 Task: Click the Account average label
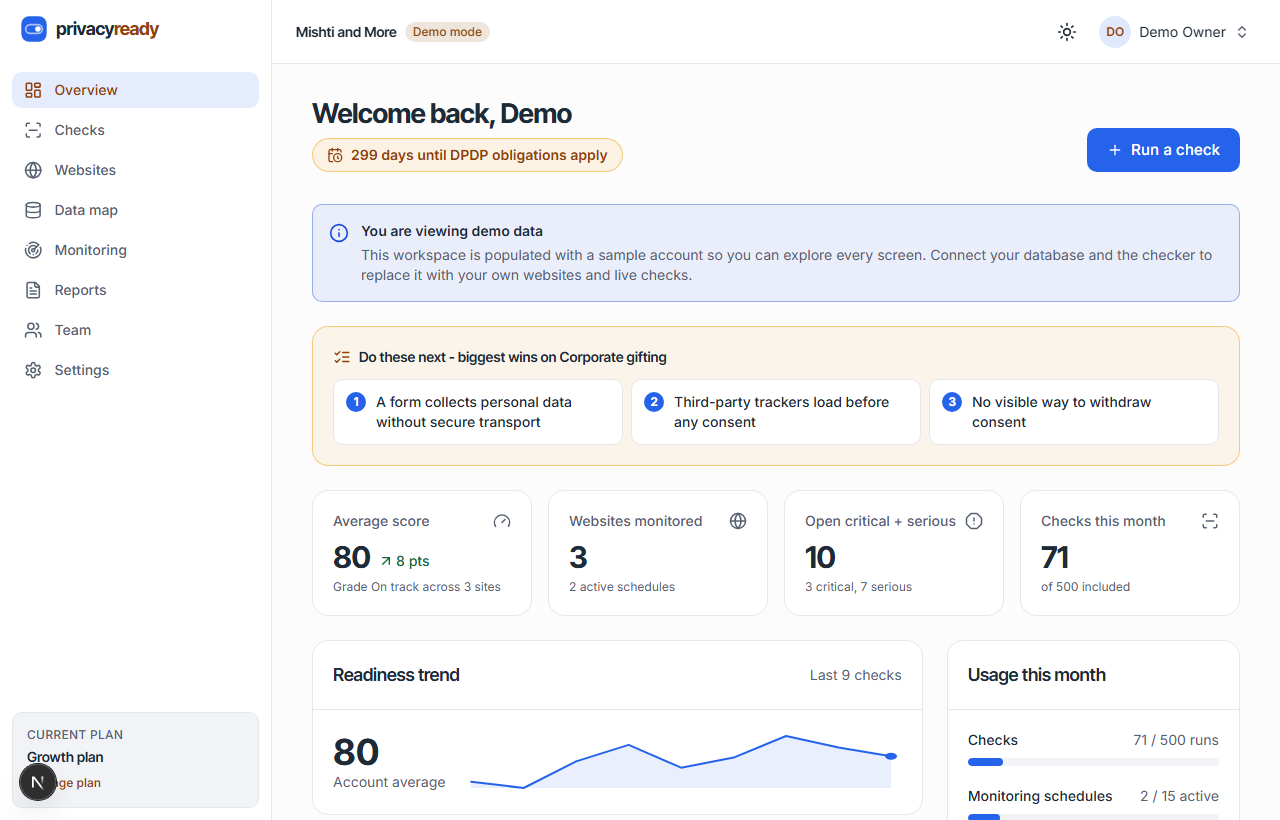click(389, 782)
